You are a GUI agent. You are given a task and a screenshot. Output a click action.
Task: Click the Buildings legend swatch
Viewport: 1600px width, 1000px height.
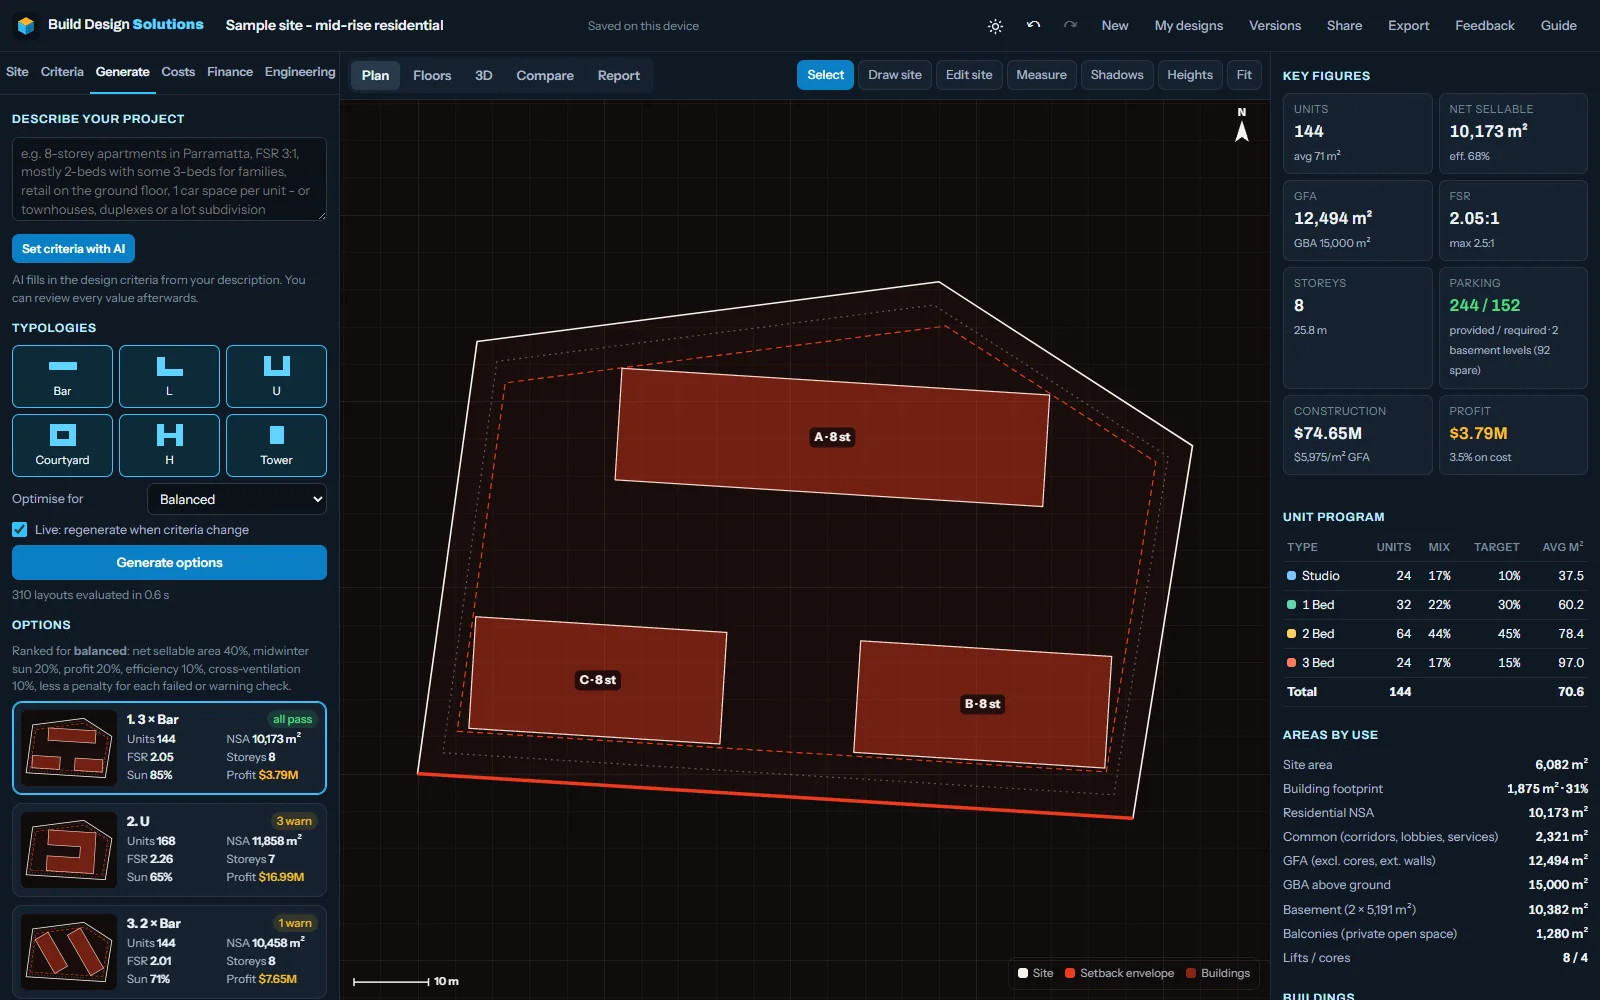pyautogui.click(x=1191, y=973)
